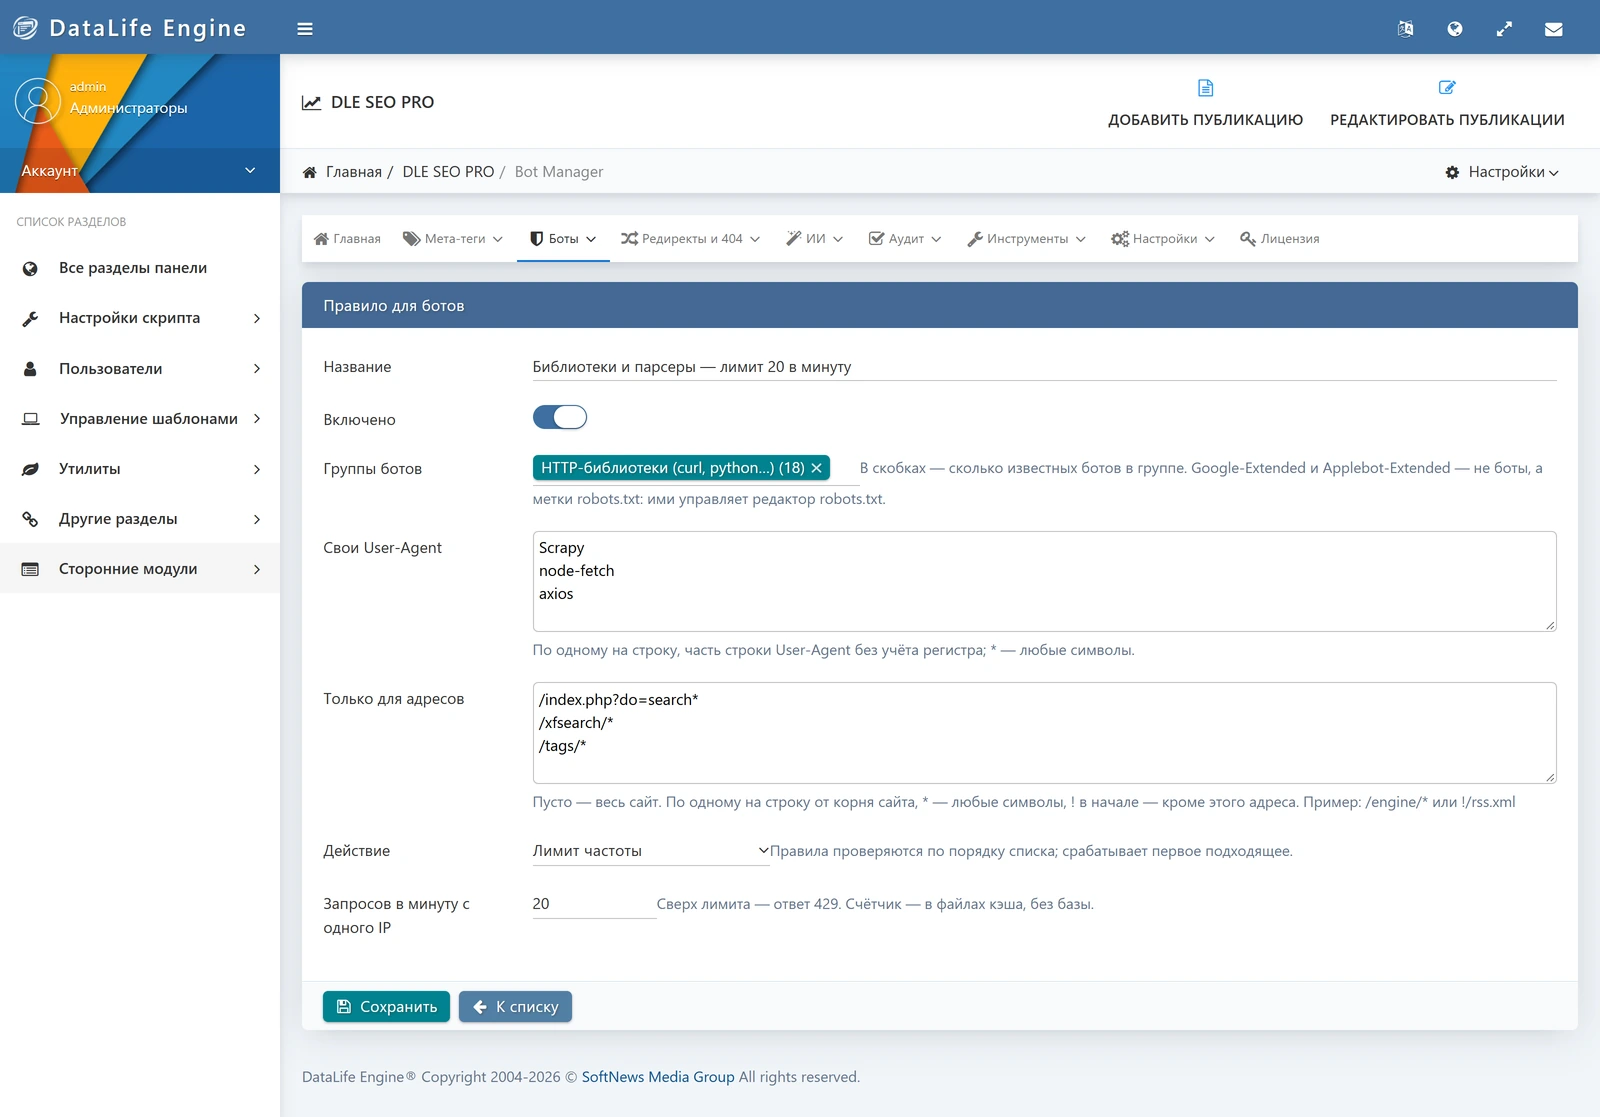This screenshot has height=1117, width=1600.
Task: Toggle fullscreen with the expand arrows icon
Action: 1504,29
